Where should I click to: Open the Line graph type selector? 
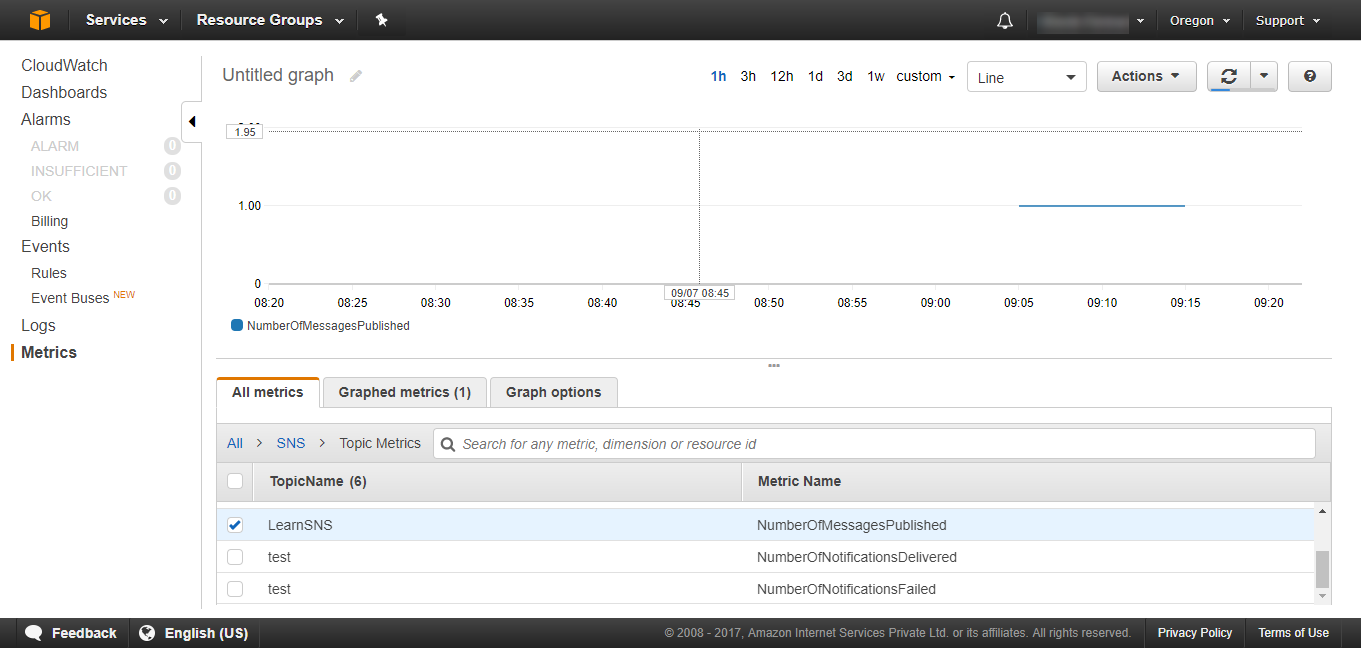(1027, 77)
